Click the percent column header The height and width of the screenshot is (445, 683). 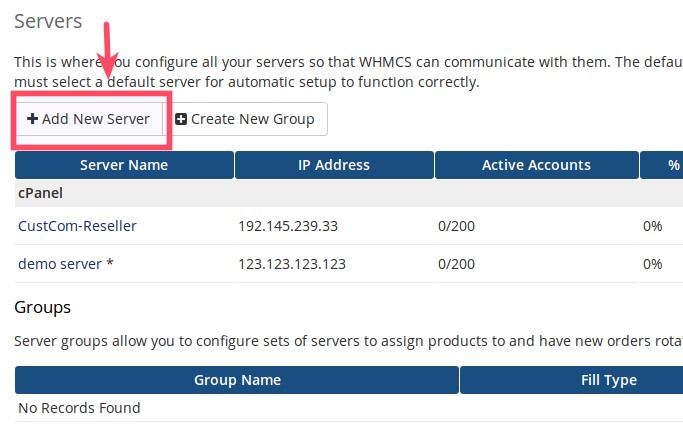pos(673,165)
